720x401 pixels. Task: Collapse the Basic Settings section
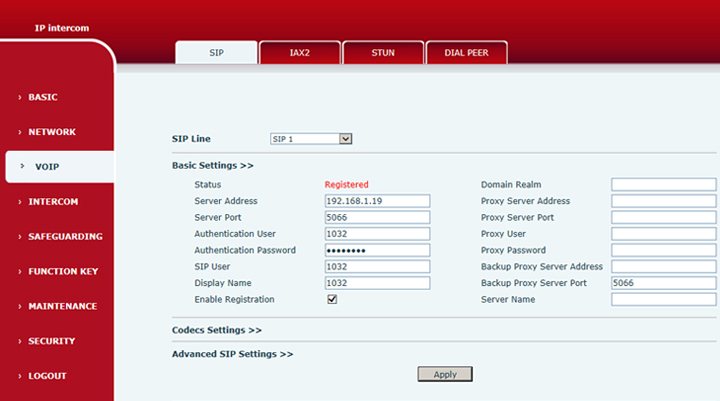212,165
